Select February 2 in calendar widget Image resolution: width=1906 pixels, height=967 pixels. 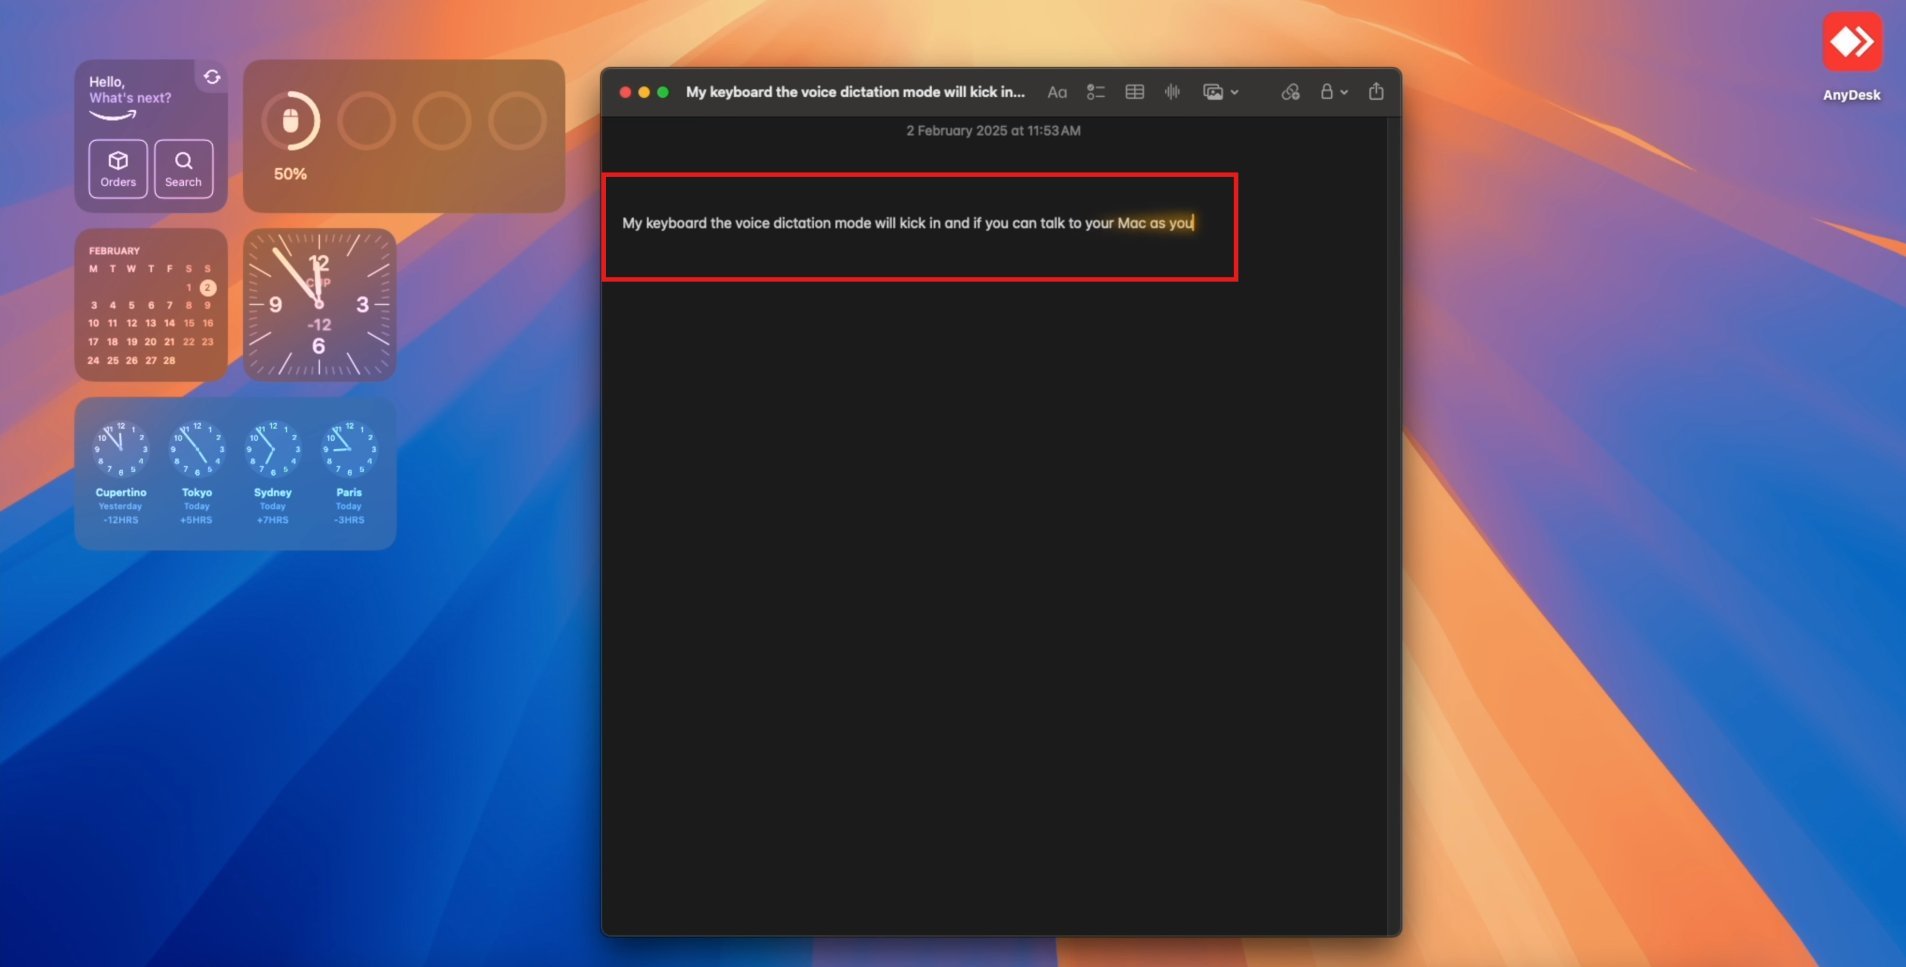tap(208, 287)
